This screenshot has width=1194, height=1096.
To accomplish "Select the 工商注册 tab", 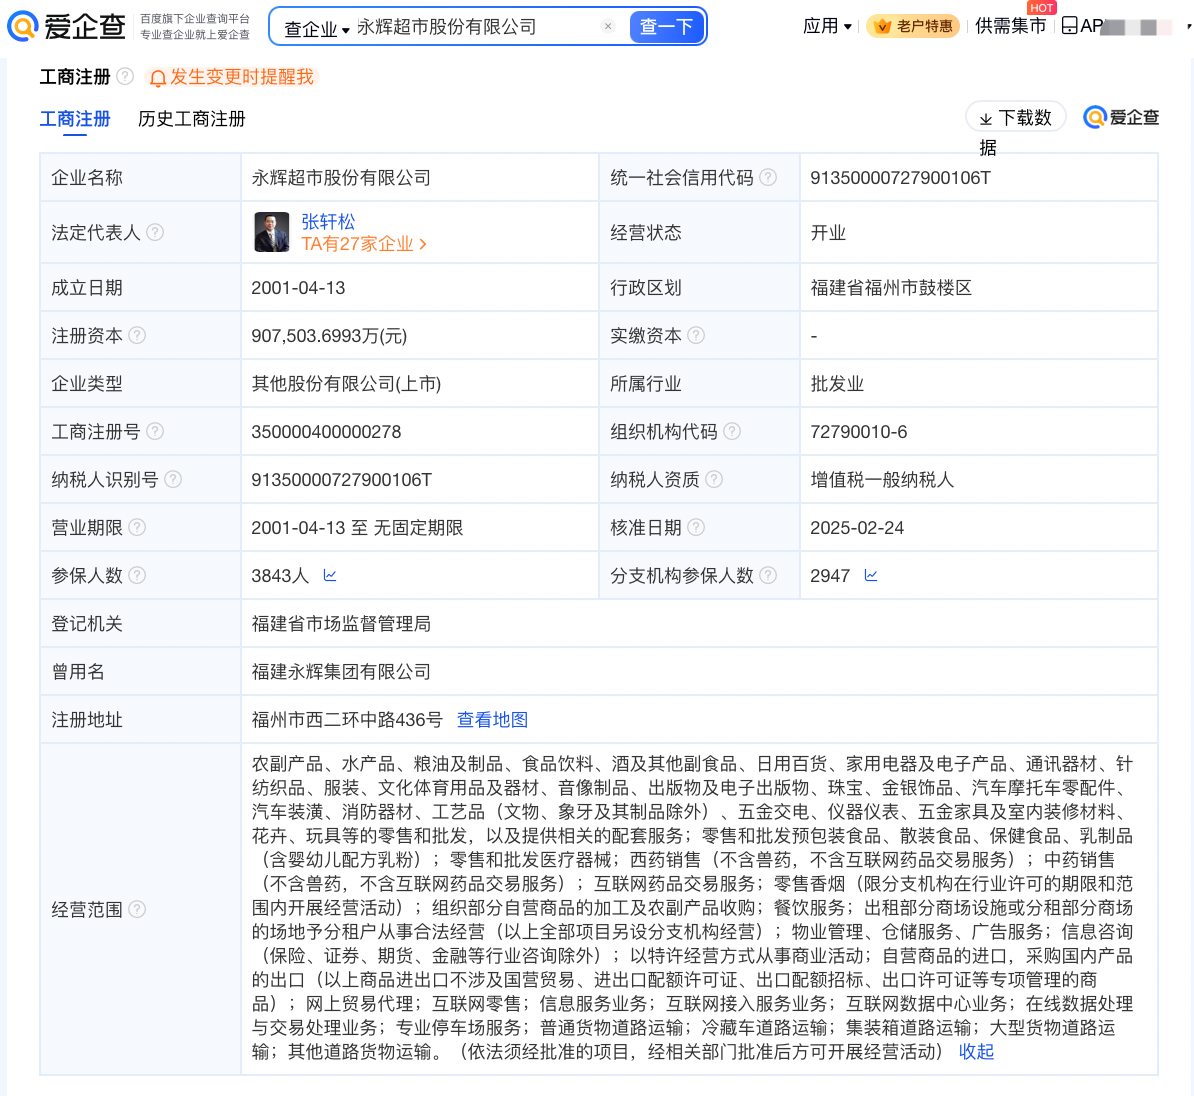I will (x=75, y=119).
